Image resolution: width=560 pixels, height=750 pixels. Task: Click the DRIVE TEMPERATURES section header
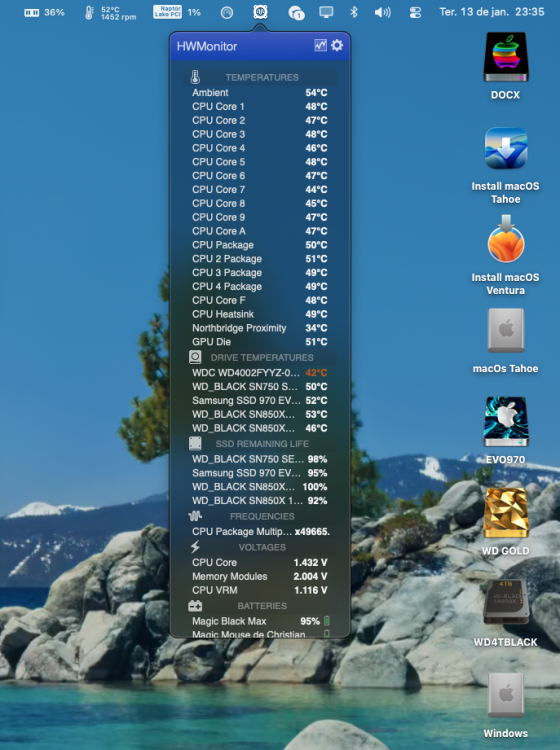(260, 357)
